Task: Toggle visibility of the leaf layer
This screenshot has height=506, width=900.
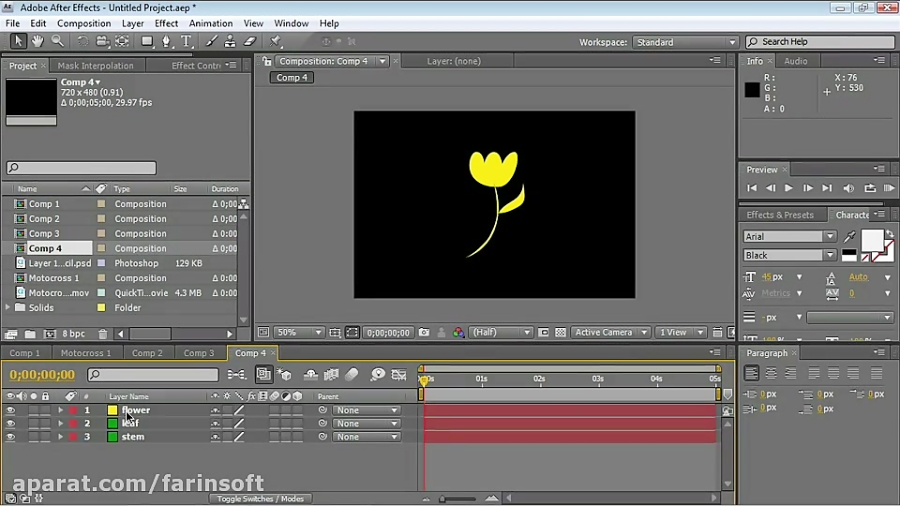Action: [10, 423]
